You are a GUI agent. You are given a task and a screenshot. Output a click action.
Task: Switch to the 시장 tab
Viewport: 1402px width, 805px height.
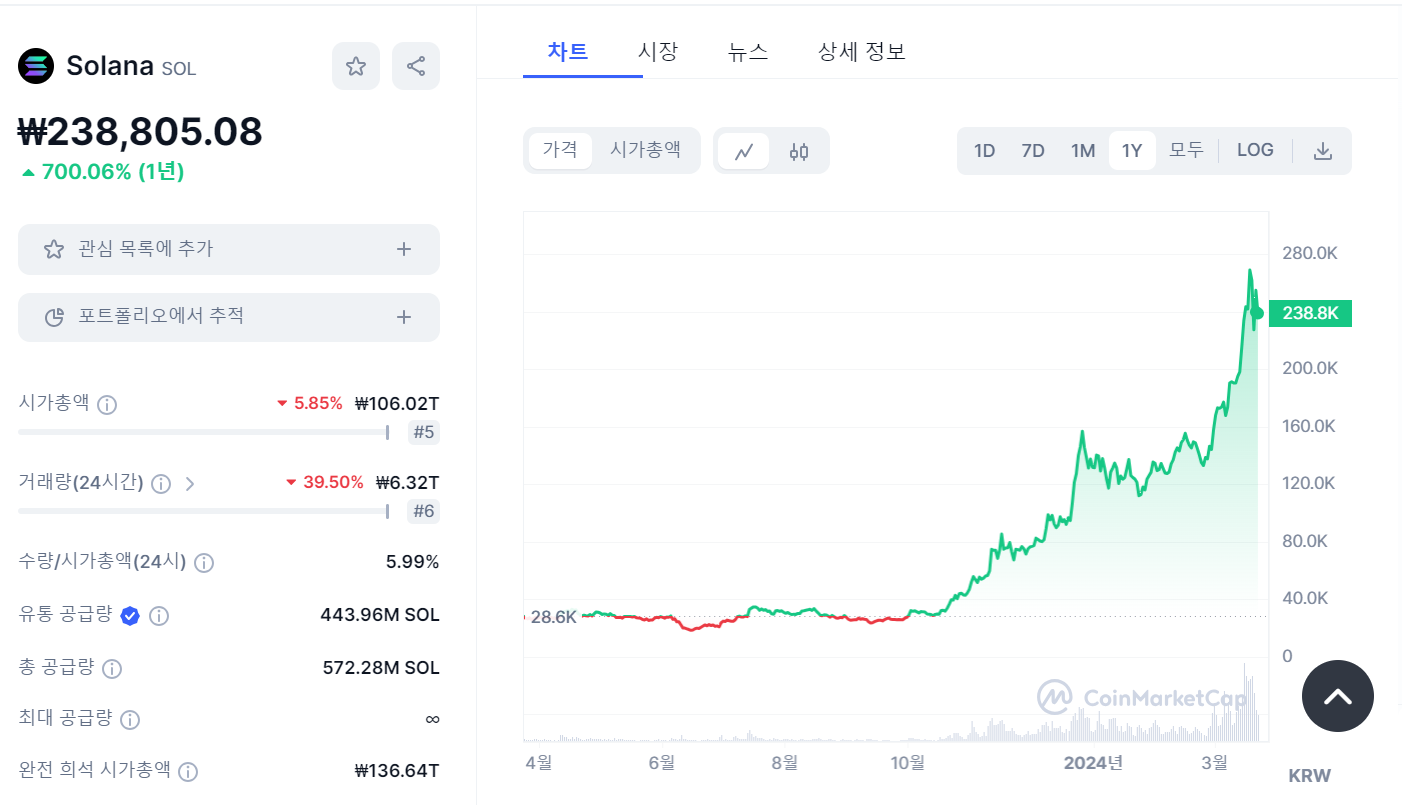[657, 51]
